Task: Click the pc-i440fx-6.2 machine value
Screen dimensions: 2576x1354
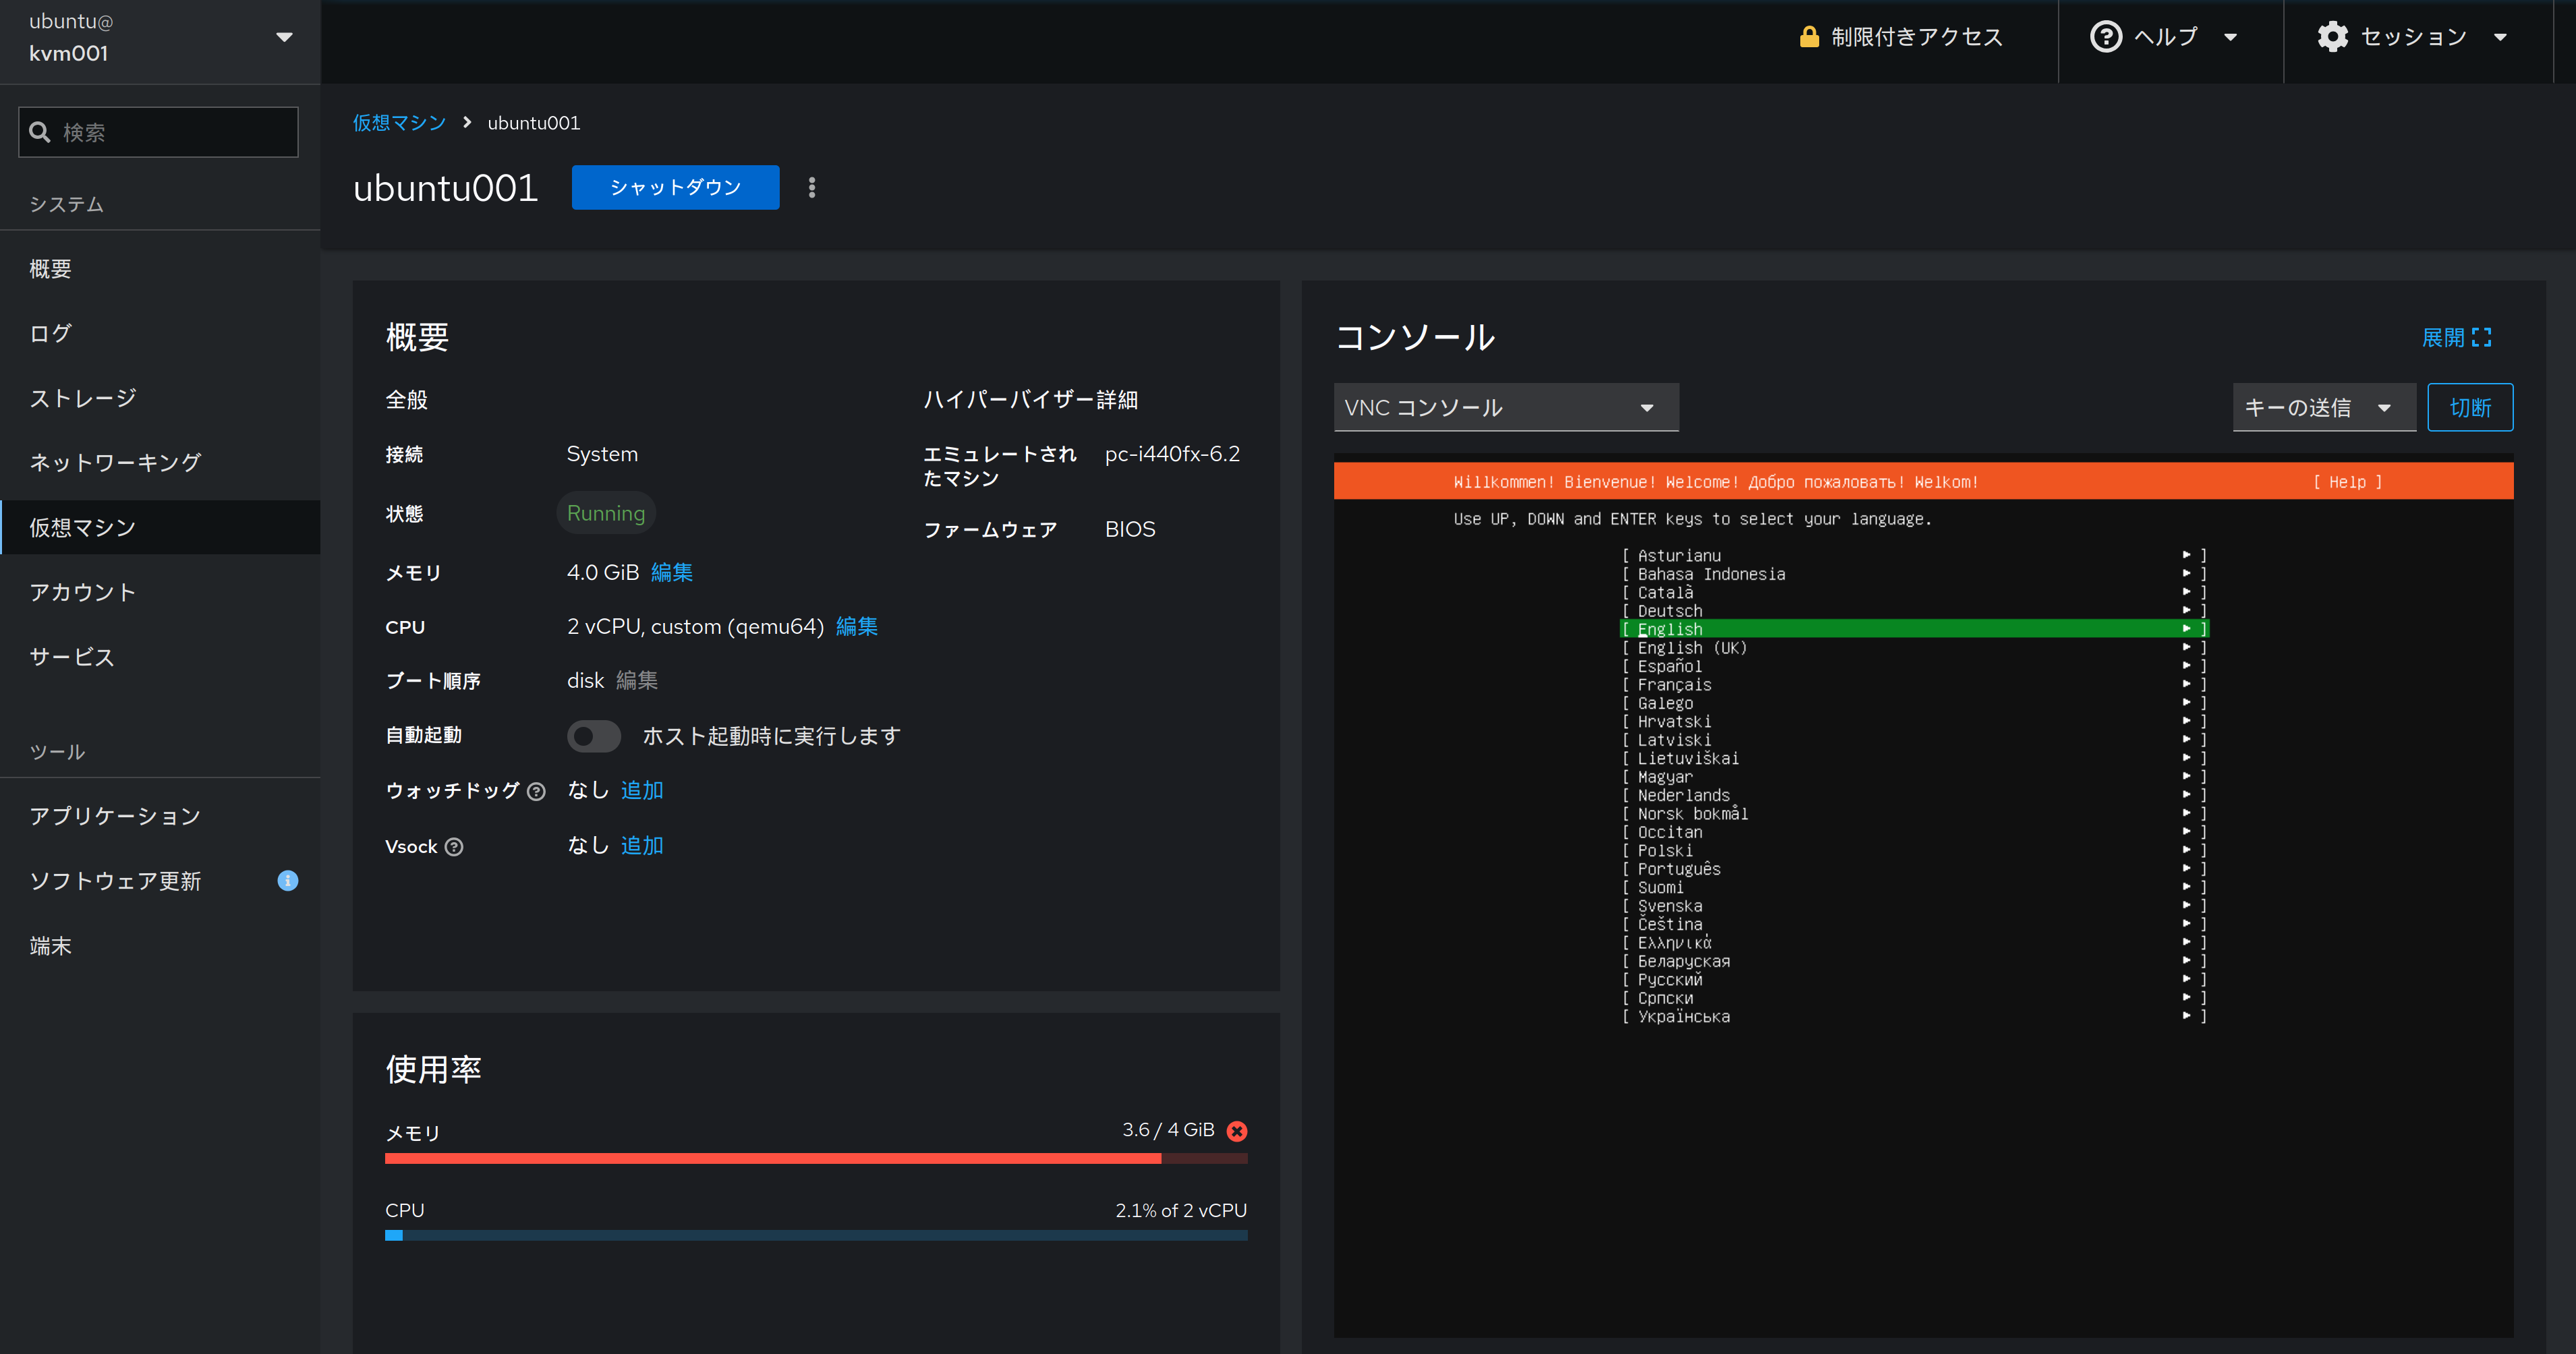Action: click(1172, 454)
